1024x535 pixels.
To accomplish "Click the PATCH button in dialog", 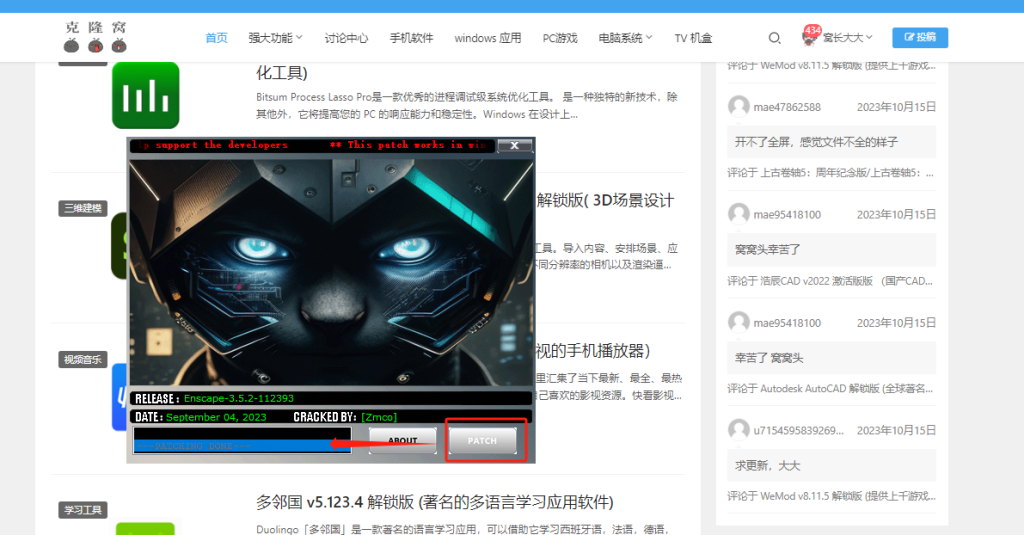I will 483,441.
